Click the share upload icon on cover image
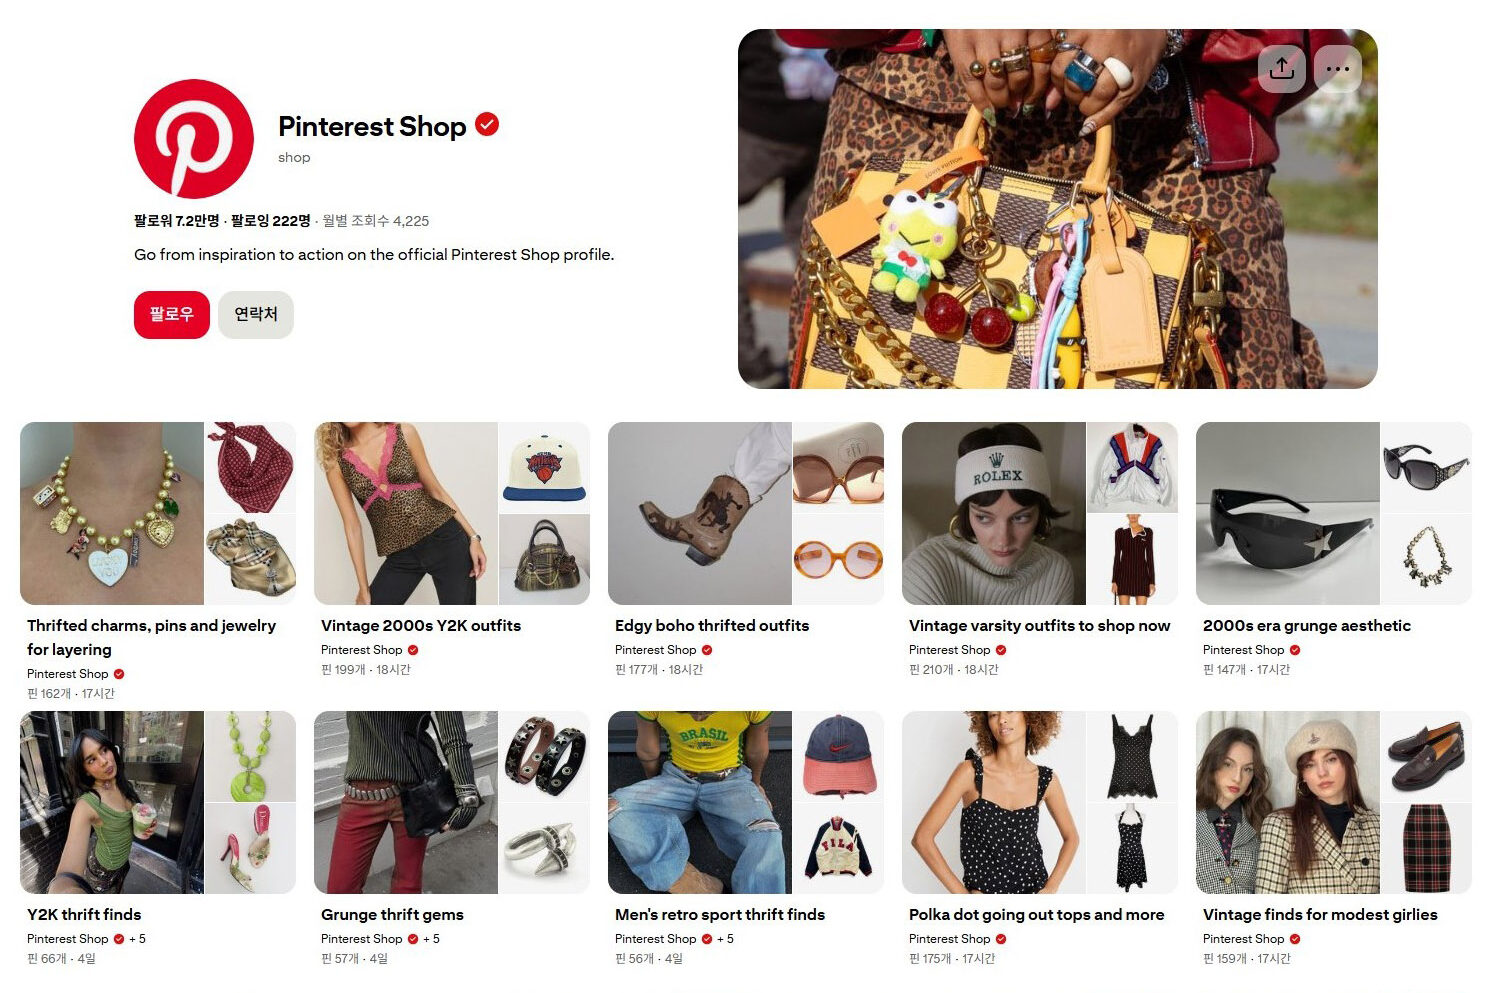This screenshot has width=1490, height=993. 1282,69
